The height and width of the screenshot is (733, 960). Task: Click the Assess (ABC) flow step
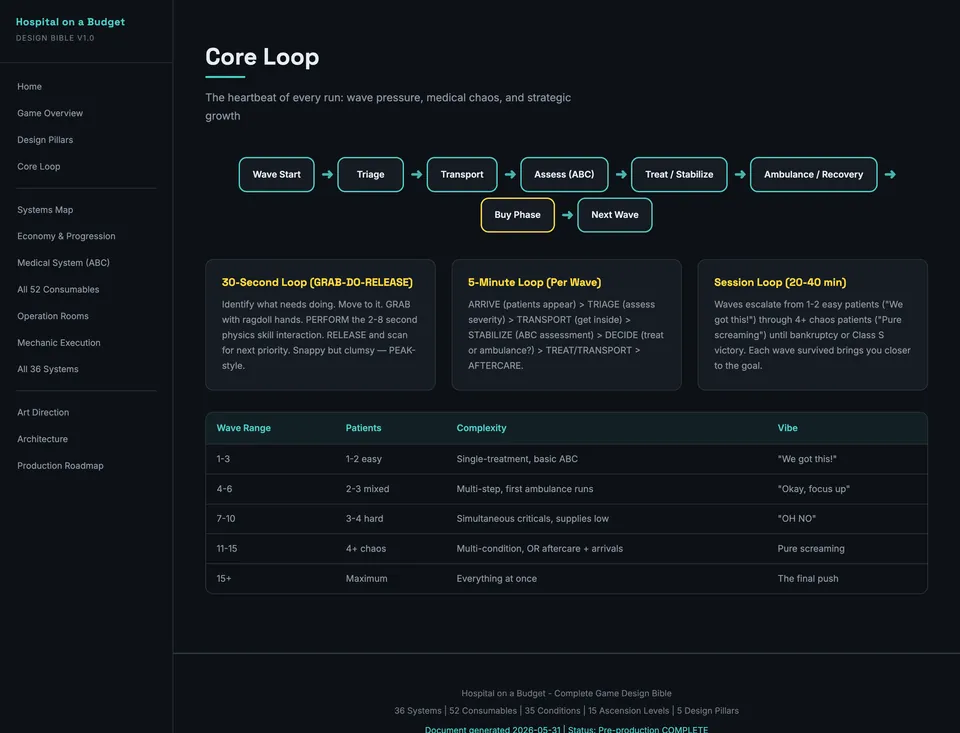564,175
